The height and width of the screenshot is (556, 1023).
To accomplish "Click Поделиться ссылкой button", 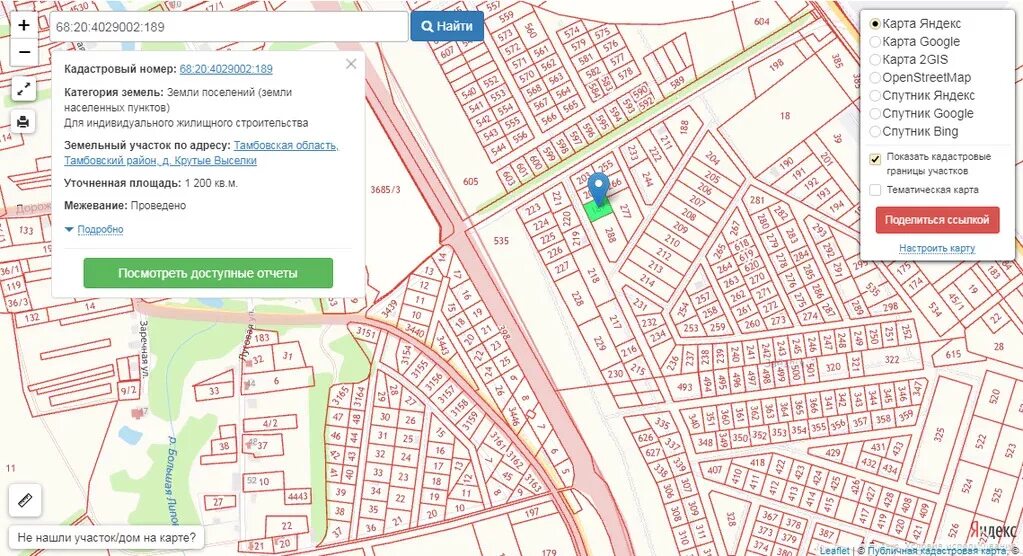I will [x=937, y=220].
